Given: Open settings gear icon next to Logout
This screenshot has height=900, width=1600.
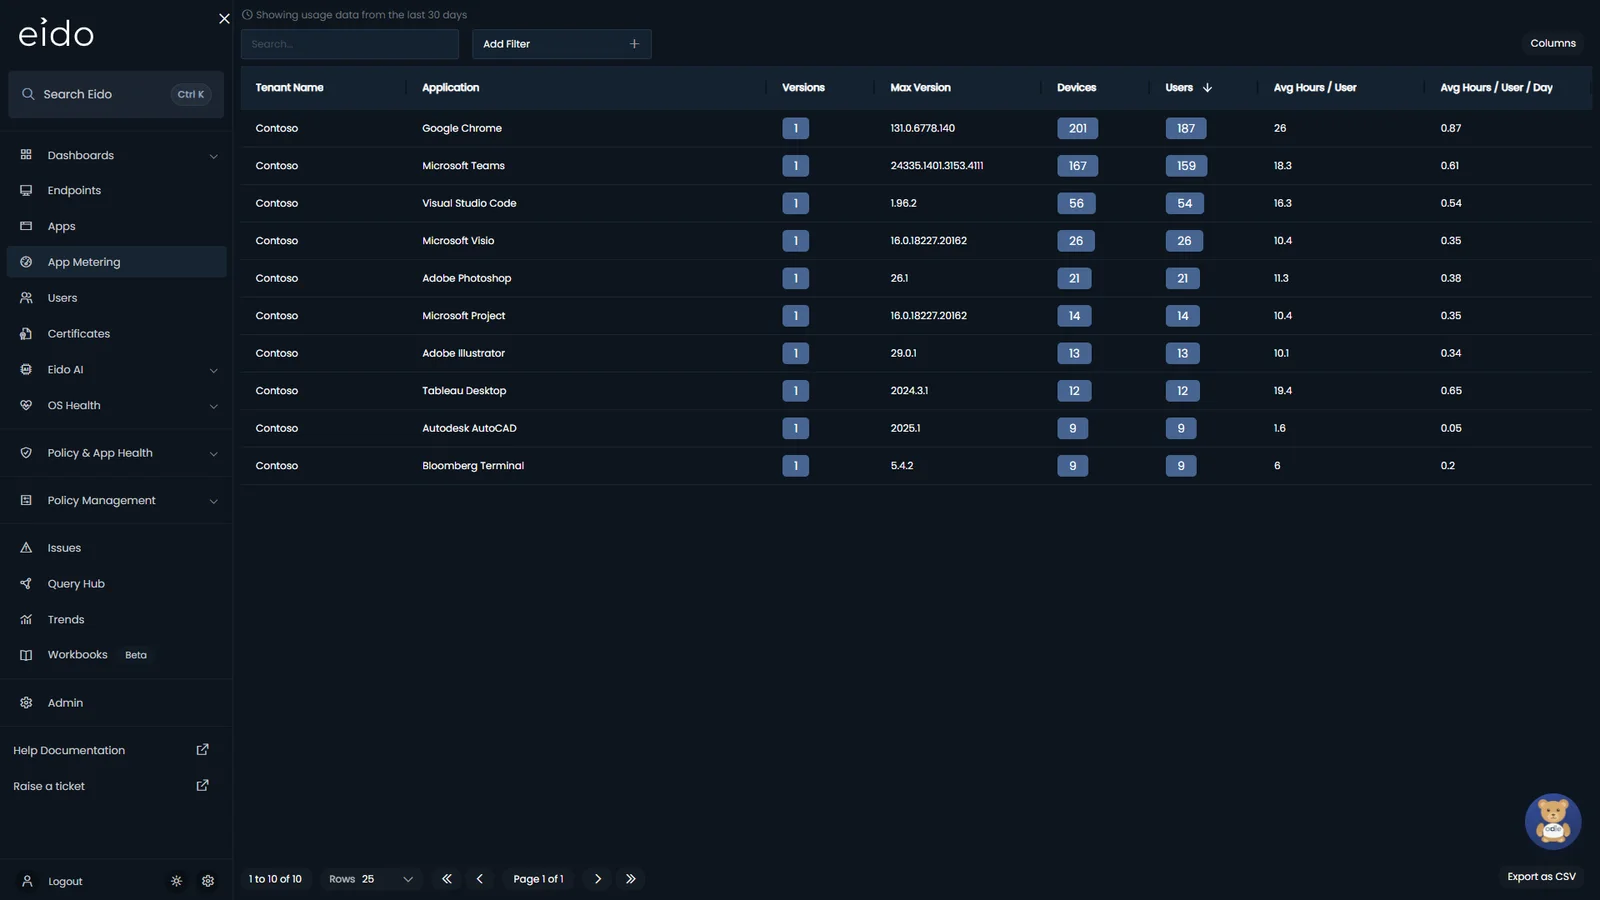Looking at the screenshot, I should (x=208, y=881).
